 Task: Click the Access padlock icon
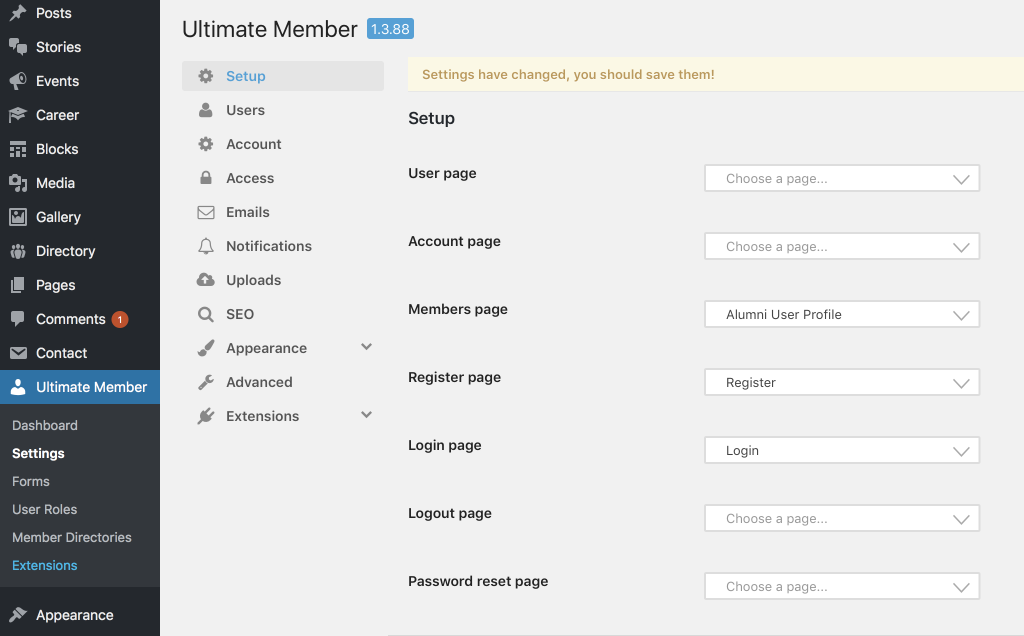pos(206,178)
